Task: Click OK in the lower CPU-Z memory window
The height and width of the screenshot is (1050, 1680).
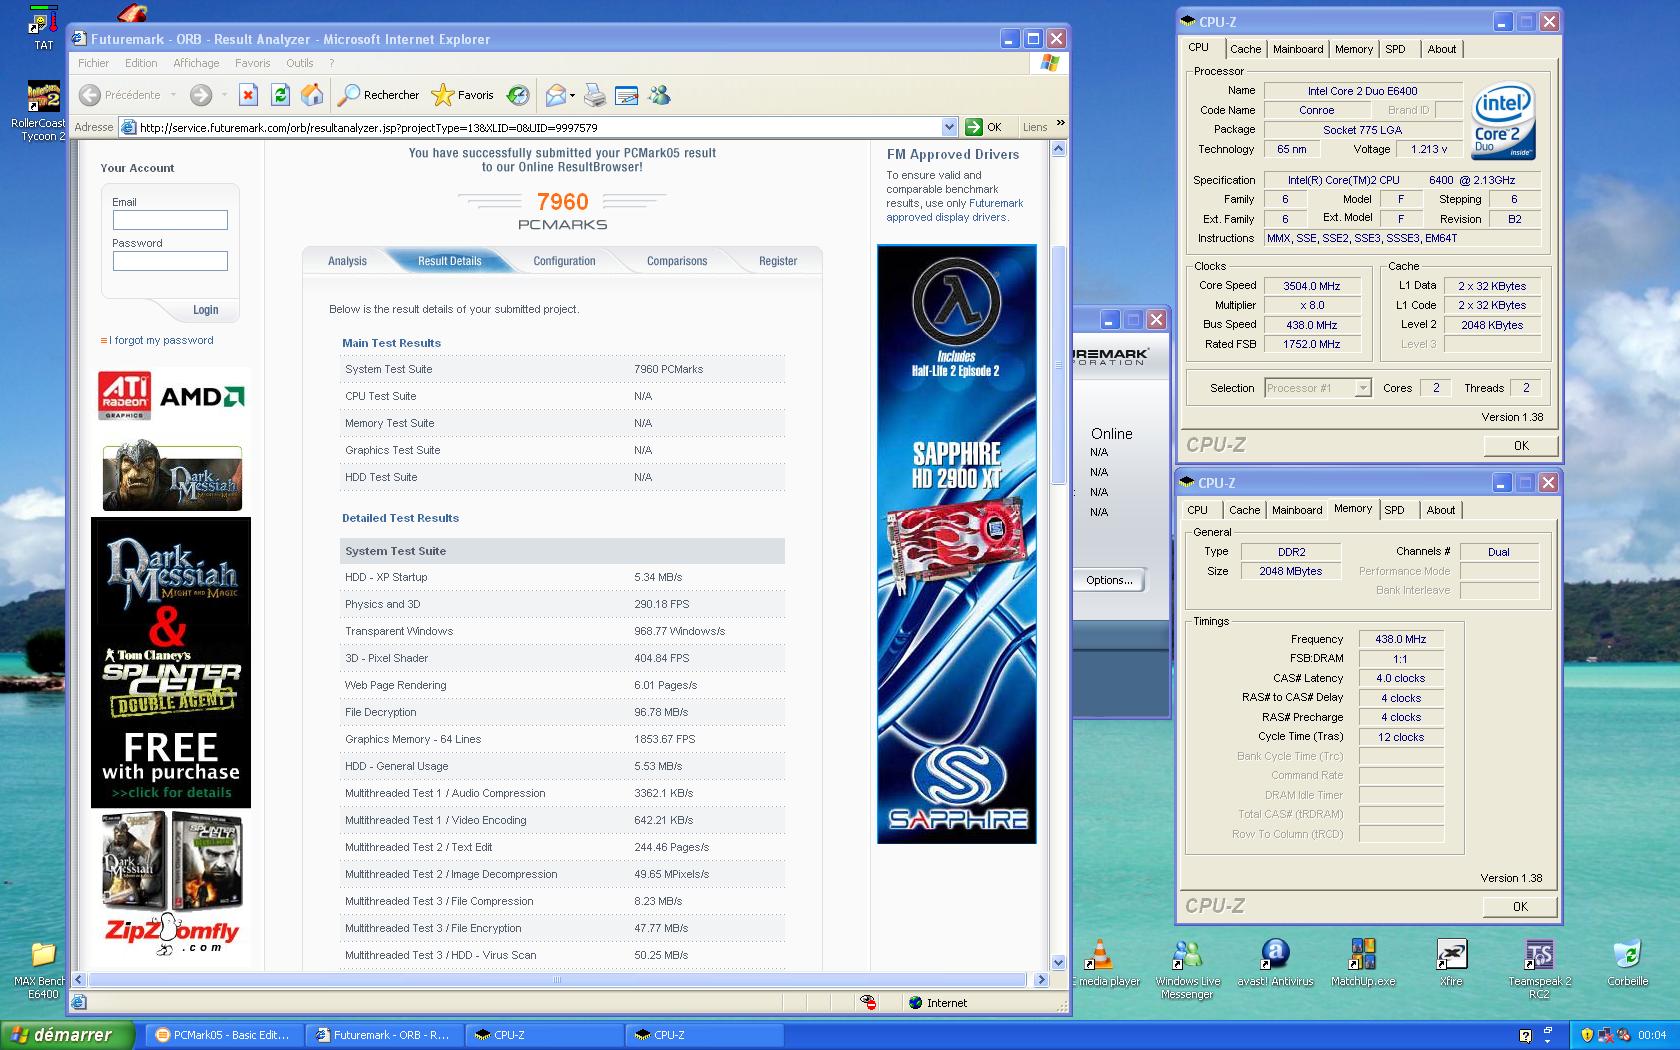Action: [x=1520, y=907]
